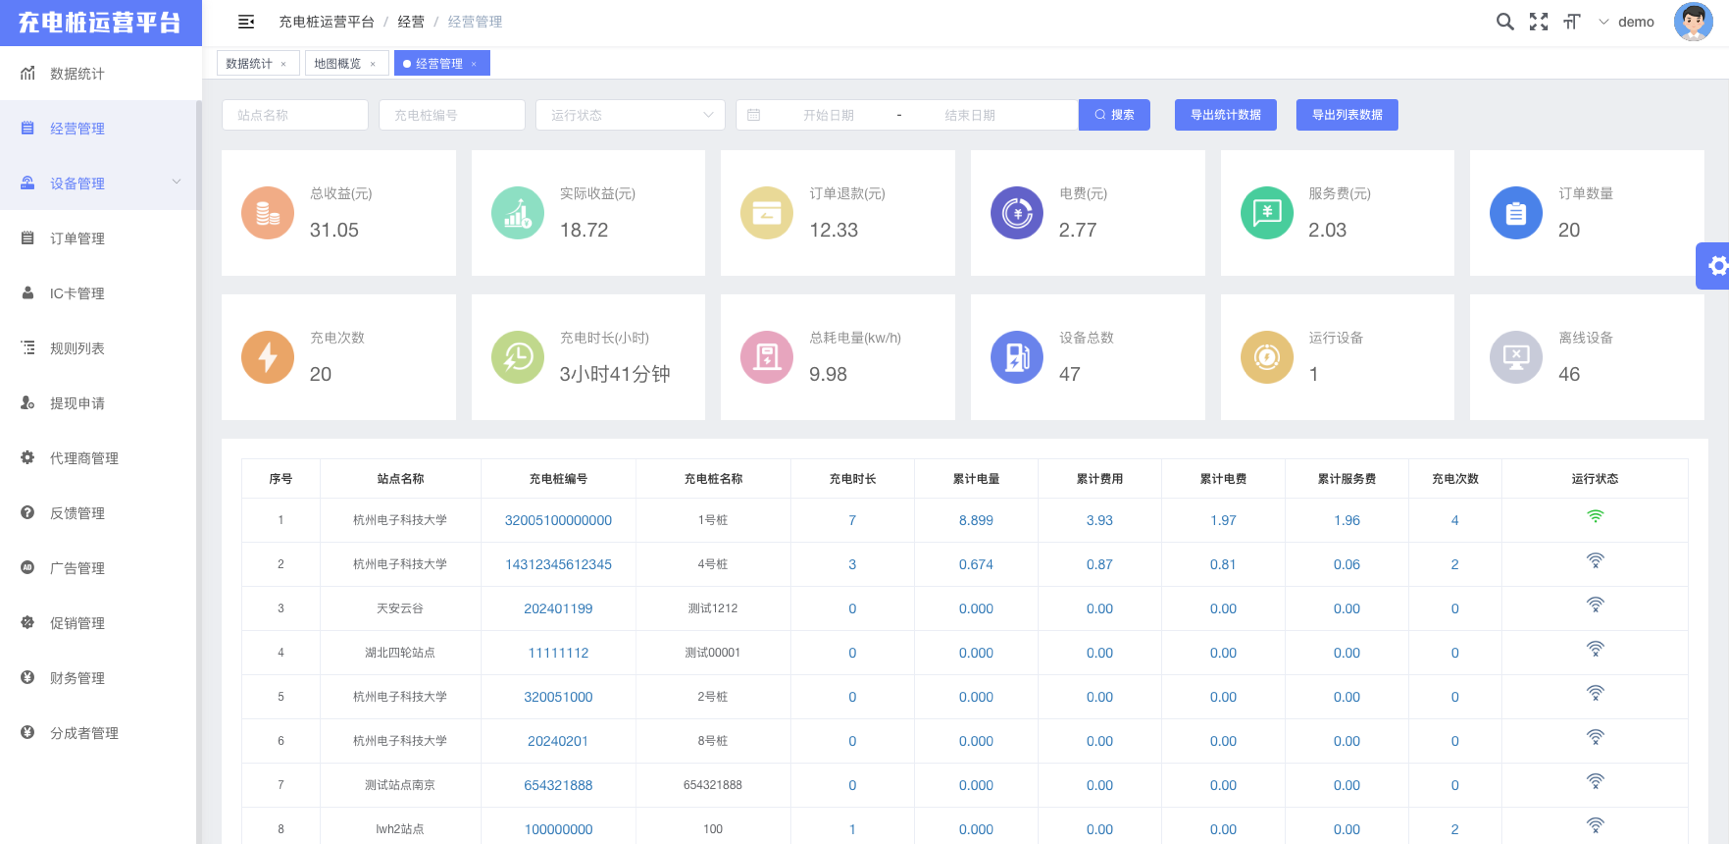1729x844 pixels.
Task: Open charger number 202401199 link
Action: pyautogui.click(x=558, y=608)
